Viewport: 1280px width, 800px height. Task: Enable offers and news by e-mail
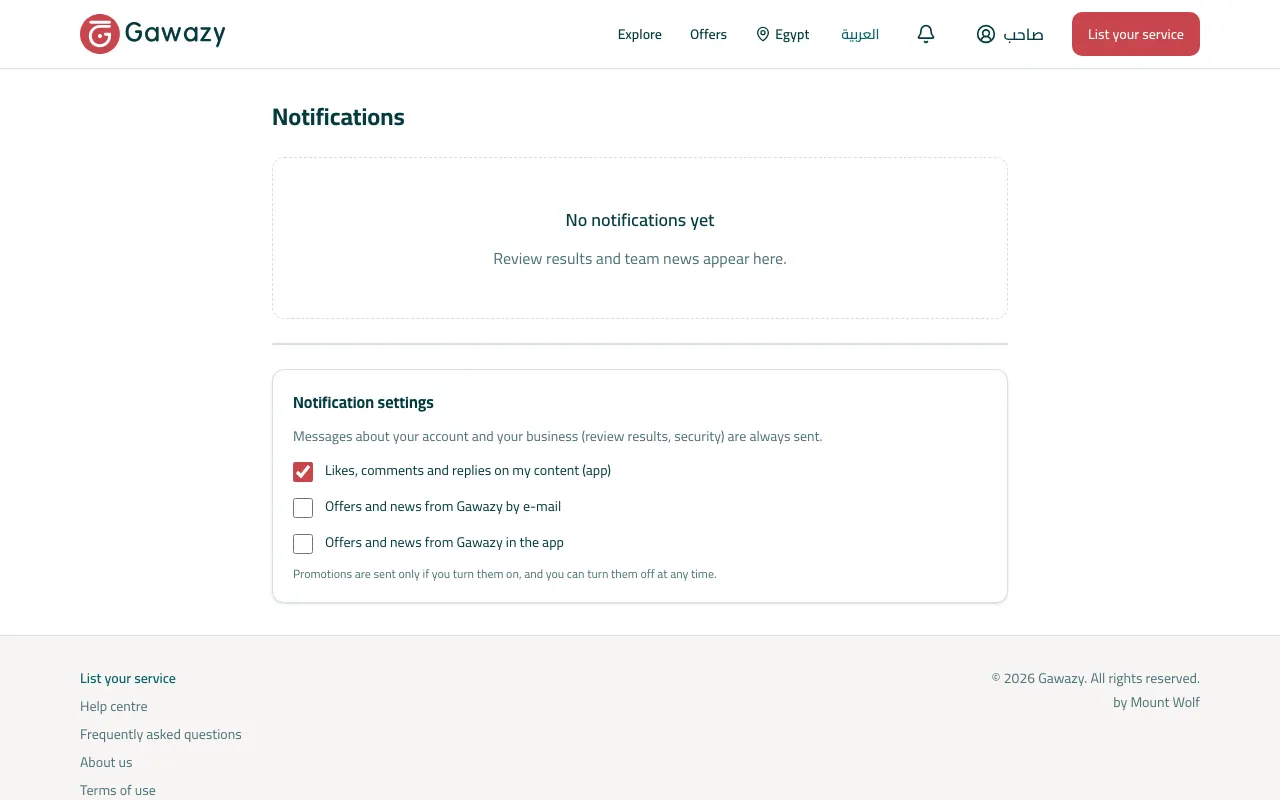click(x=303, y=507)
